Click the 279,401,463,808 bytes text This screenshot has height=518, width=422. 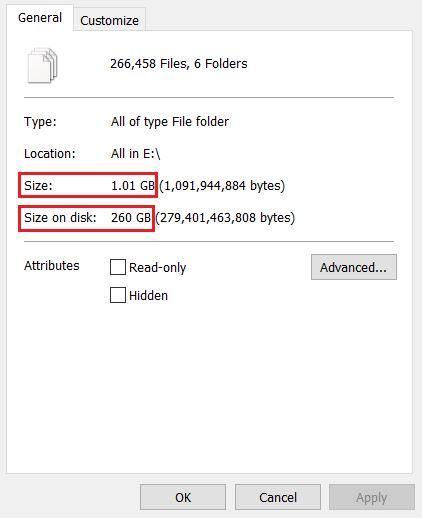[x=225, y=218]
